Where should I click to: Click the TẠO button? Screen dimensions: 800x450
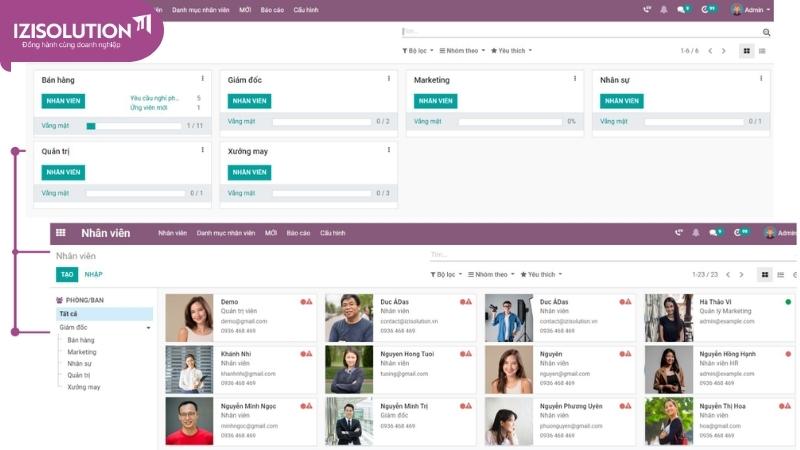[67, 274]
